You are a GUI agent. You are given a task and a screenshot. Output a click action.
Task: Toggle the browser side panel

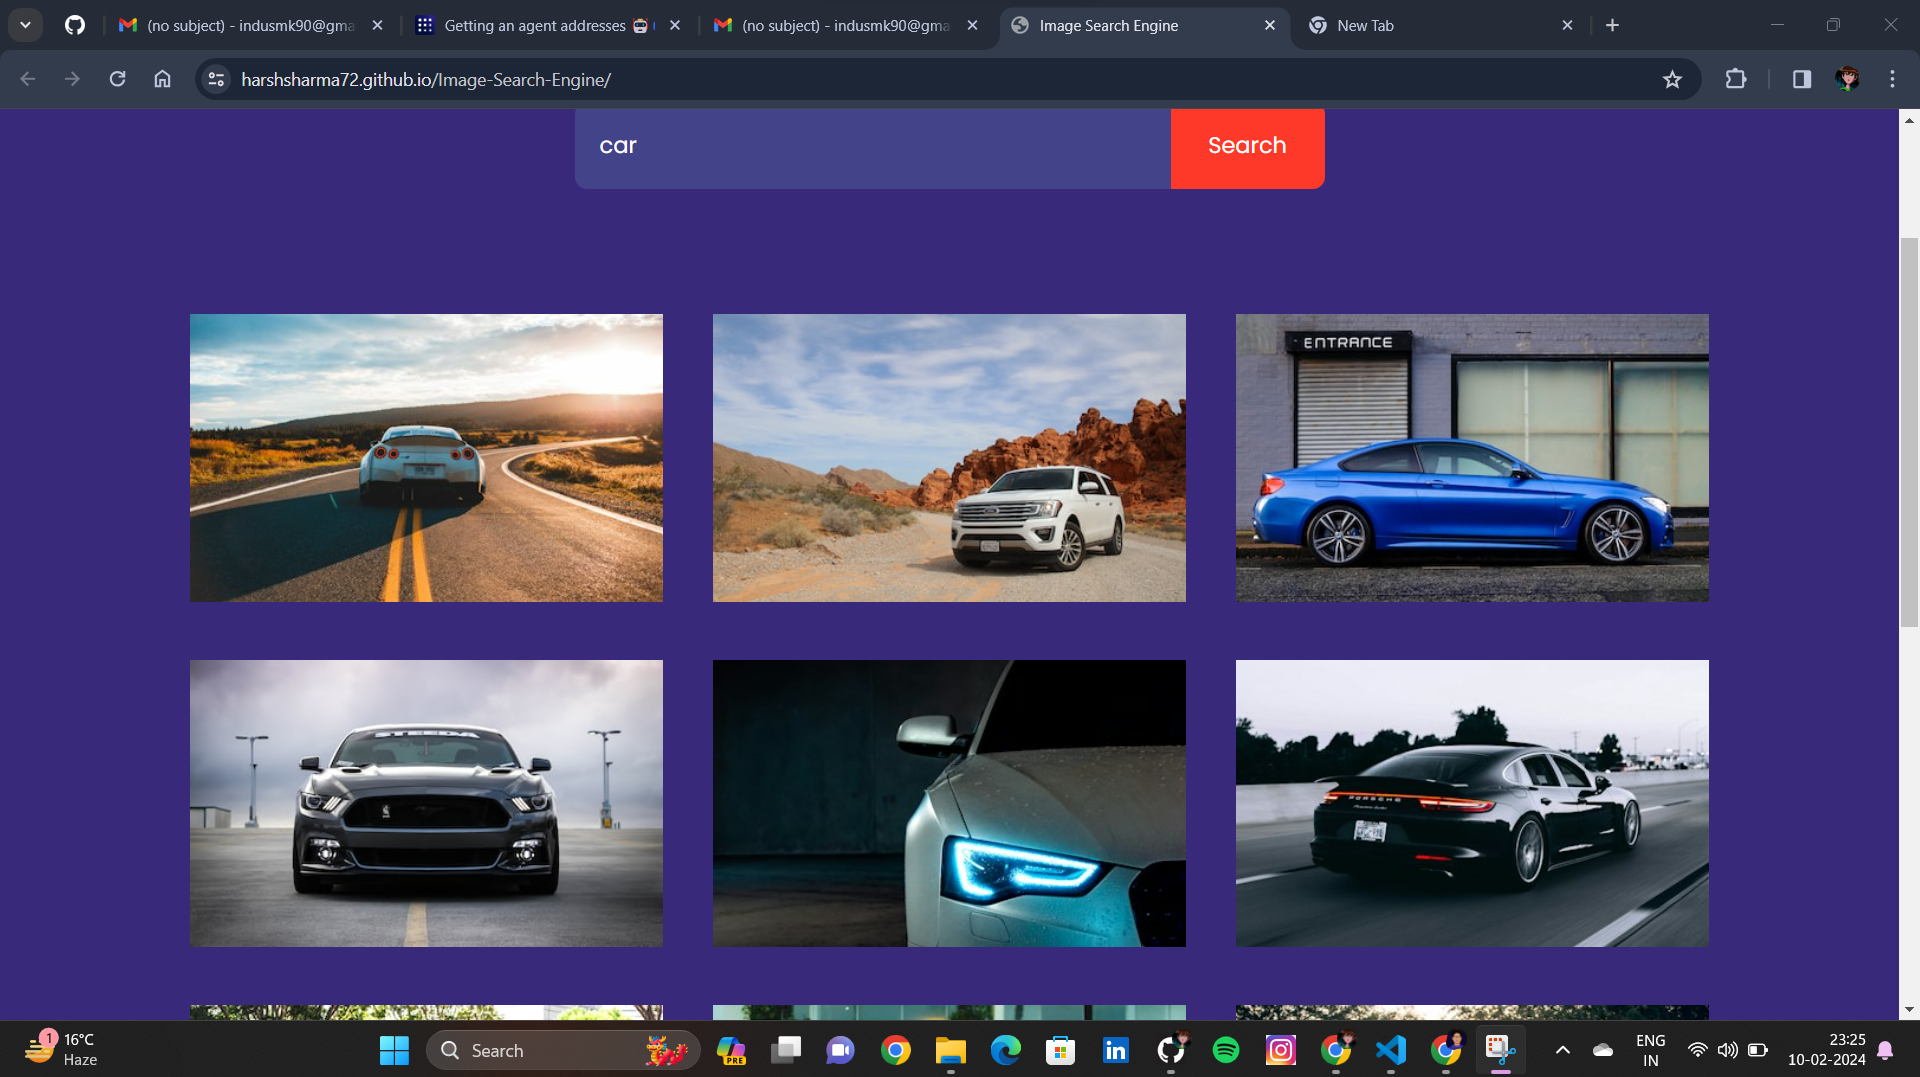(1802, 79)
